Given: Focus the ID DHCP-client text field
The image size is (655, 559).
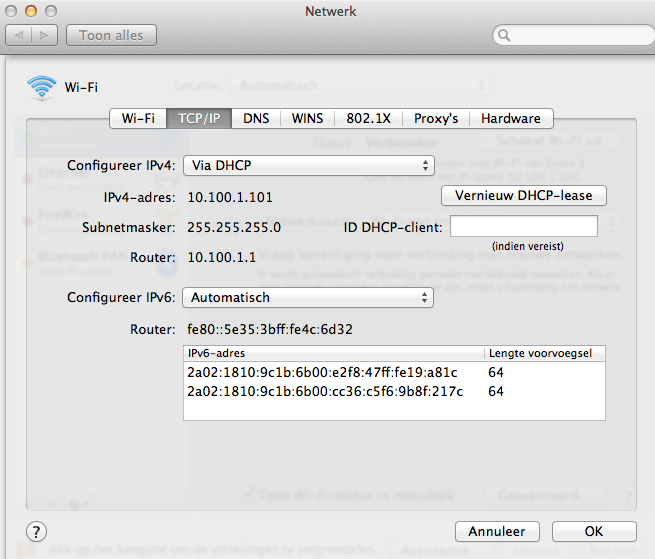Looking at the screenshot, I should (x=523, y=227).
